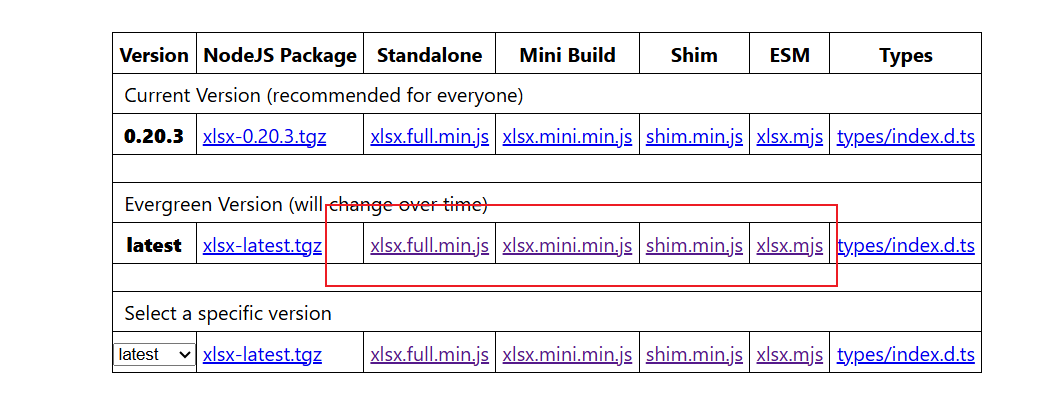Open Current Version types/index.d.ts link
The width and height of the screenshot is (1059, 414).
point(906,137)
